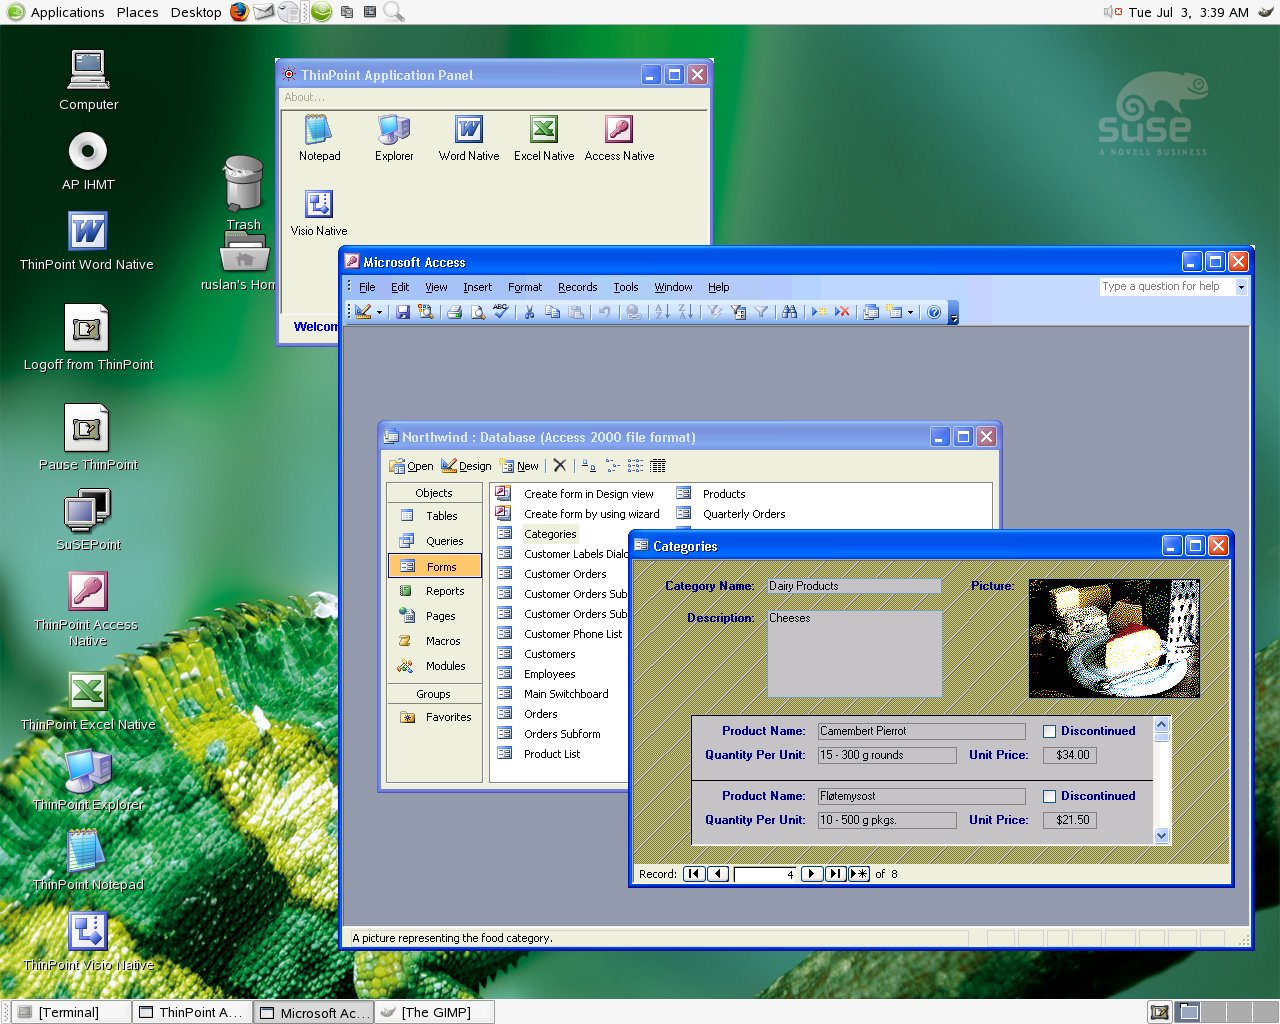Tick Discontinued for Camembert Pierrot
The width and height of the screenshot is (1280, 1024).
pos(1049,731)
